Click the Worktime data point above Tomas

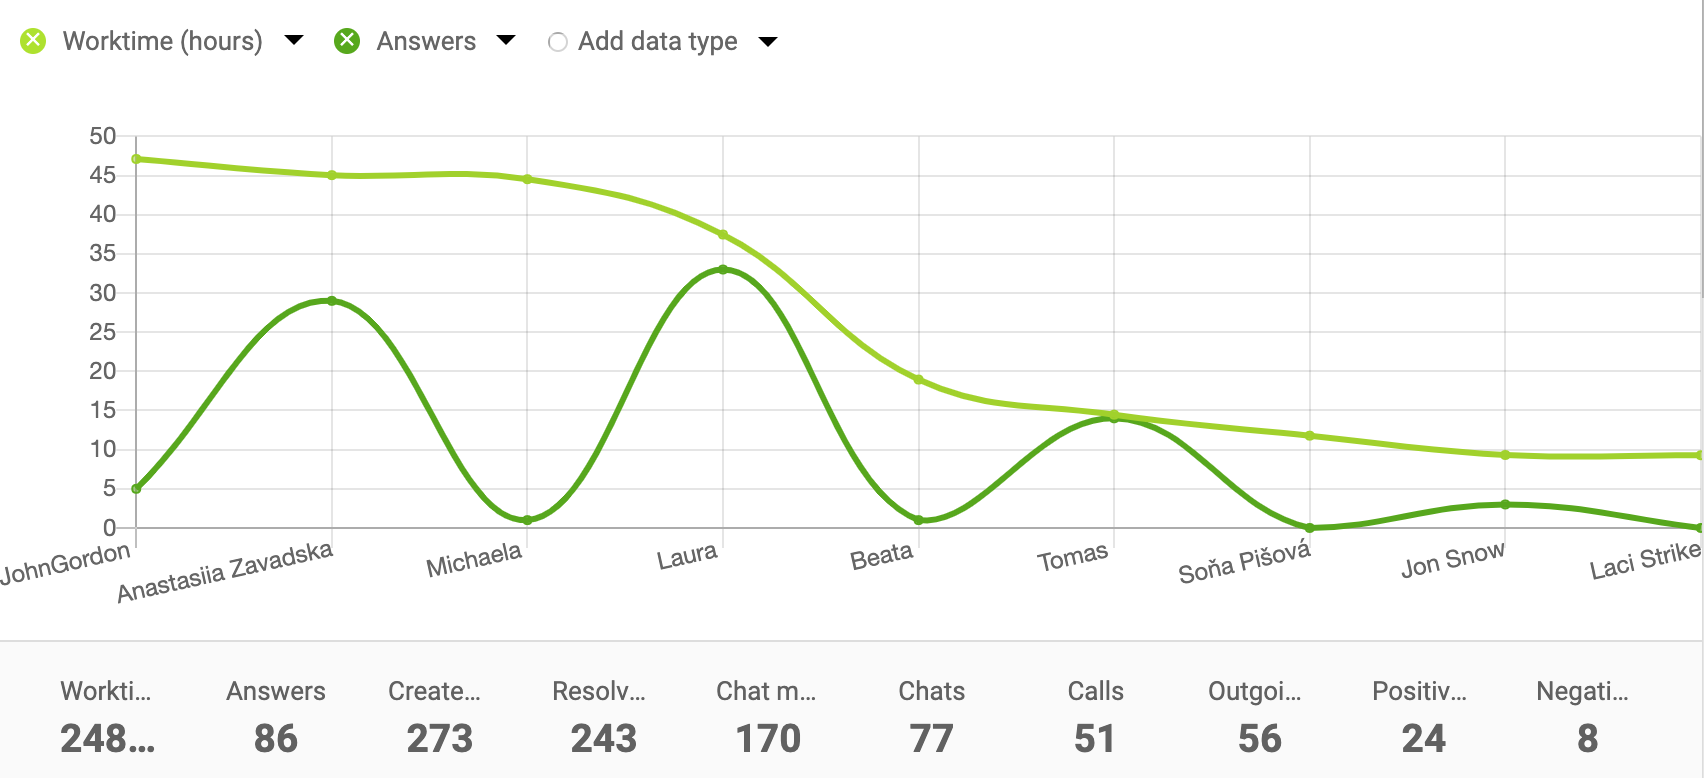(x=1113, y=413)
